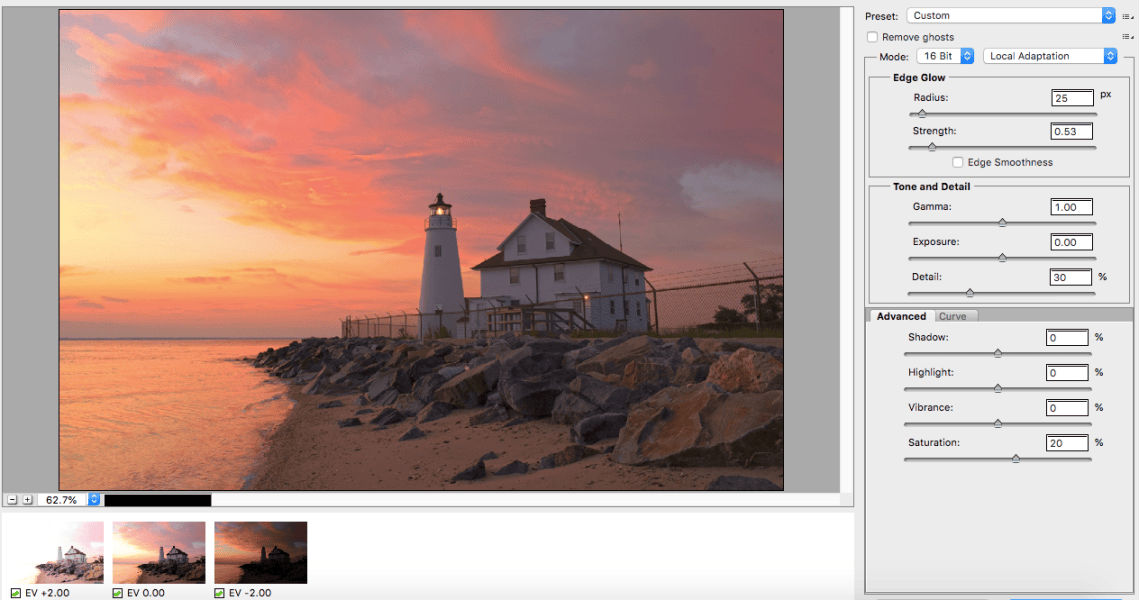The image size is (1139, 600).
Task: Click the Radius slider handle
Action: (922, 114)
